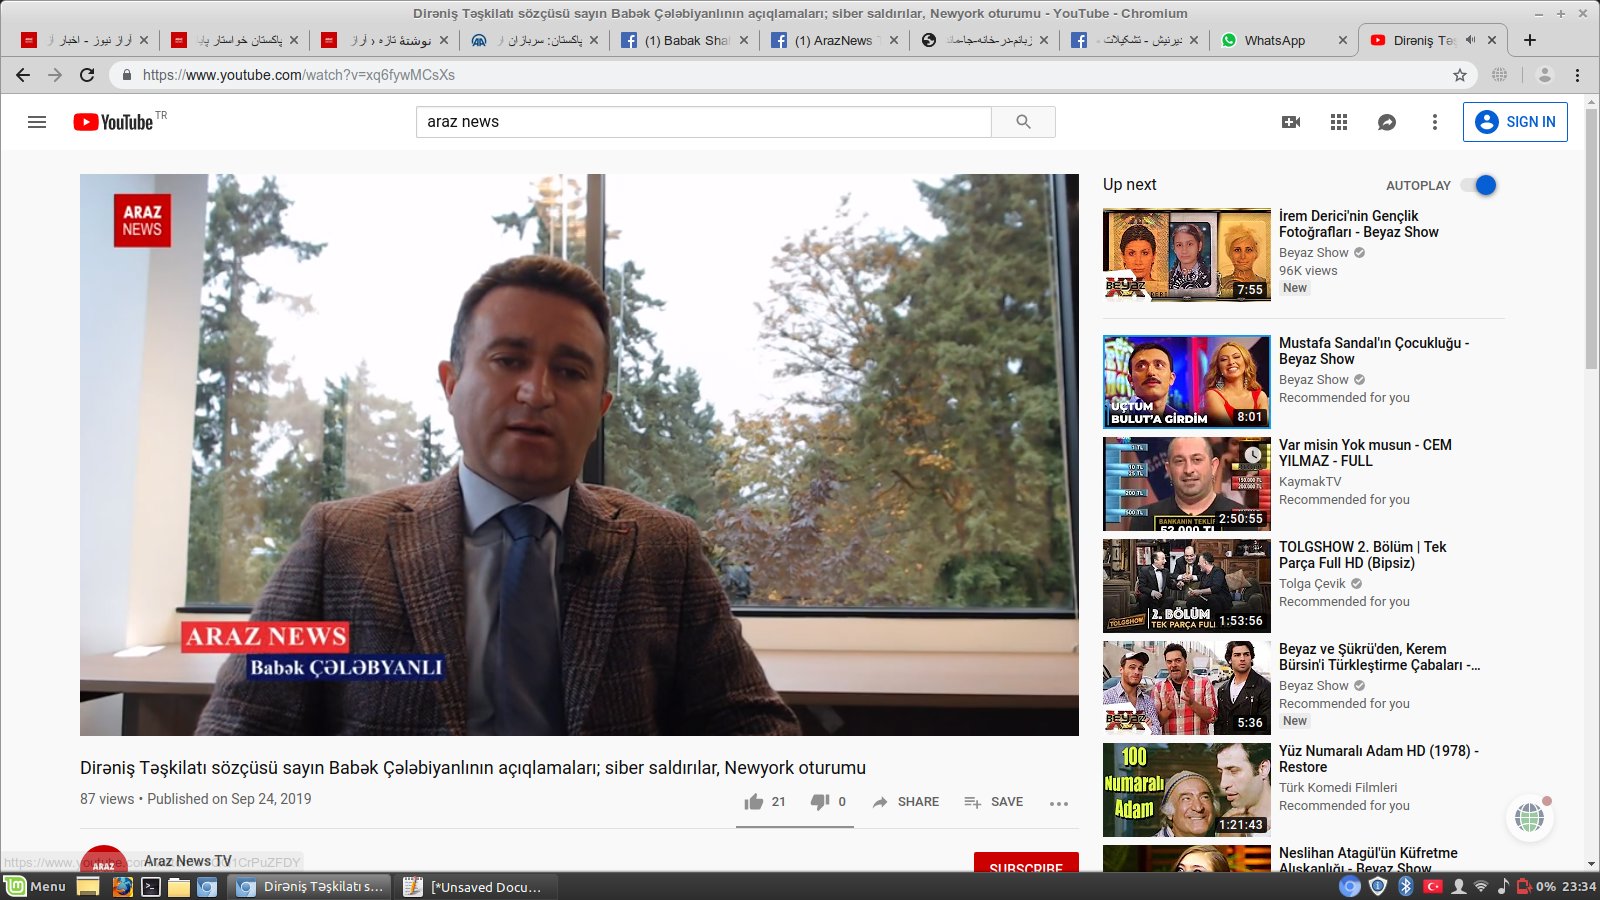Open Chromium's three-dot customize menu
1600x900 pixels.
1577,75
